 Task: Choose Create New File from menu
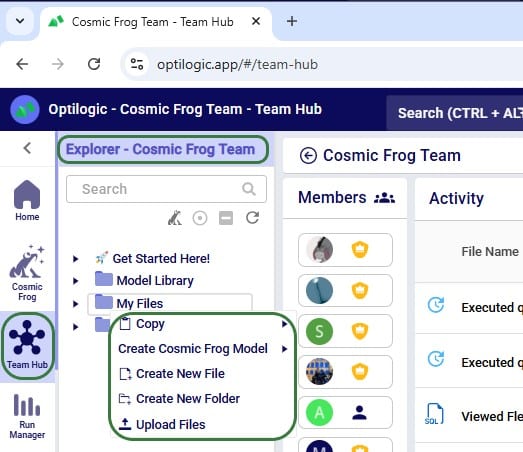172,374
